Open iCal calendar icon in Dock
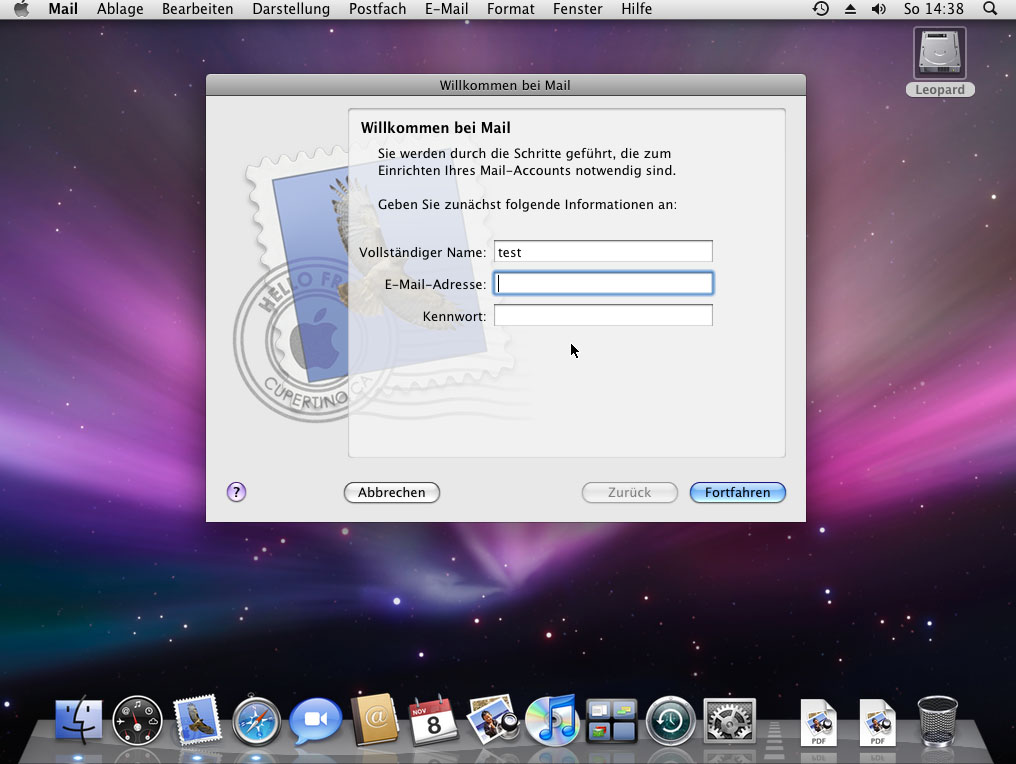1016x764 pixels. pyautogui.click(x=433, y=721)
